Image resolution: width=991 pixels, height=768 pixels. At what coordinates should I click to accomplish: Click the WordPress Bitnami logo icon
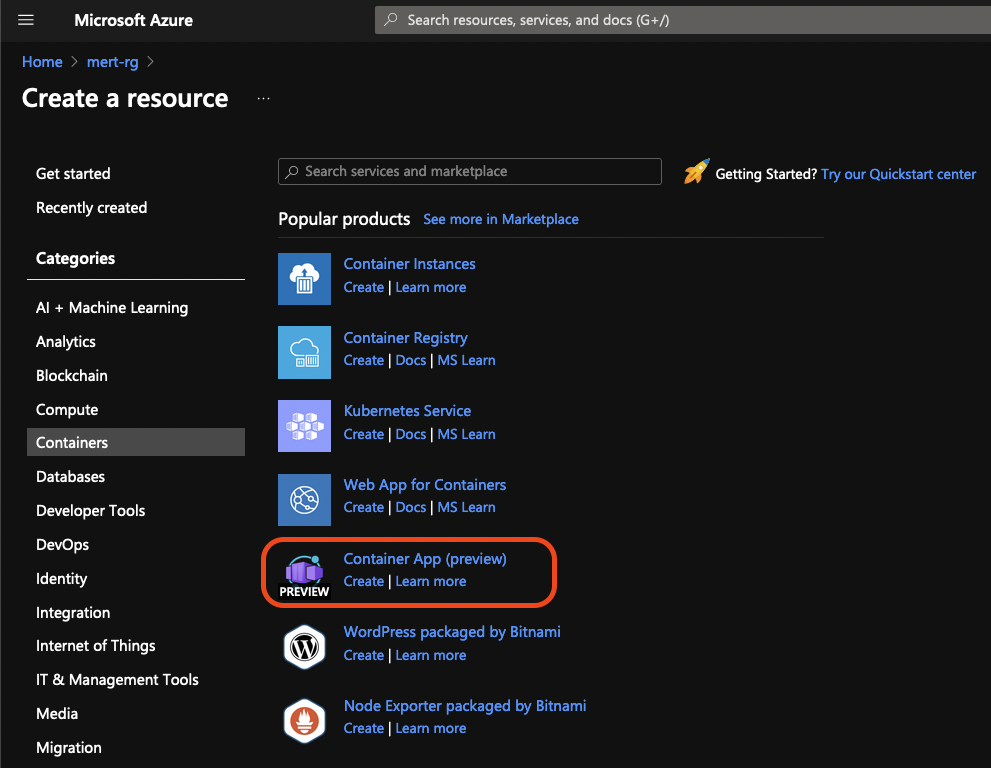coord(305,647)
